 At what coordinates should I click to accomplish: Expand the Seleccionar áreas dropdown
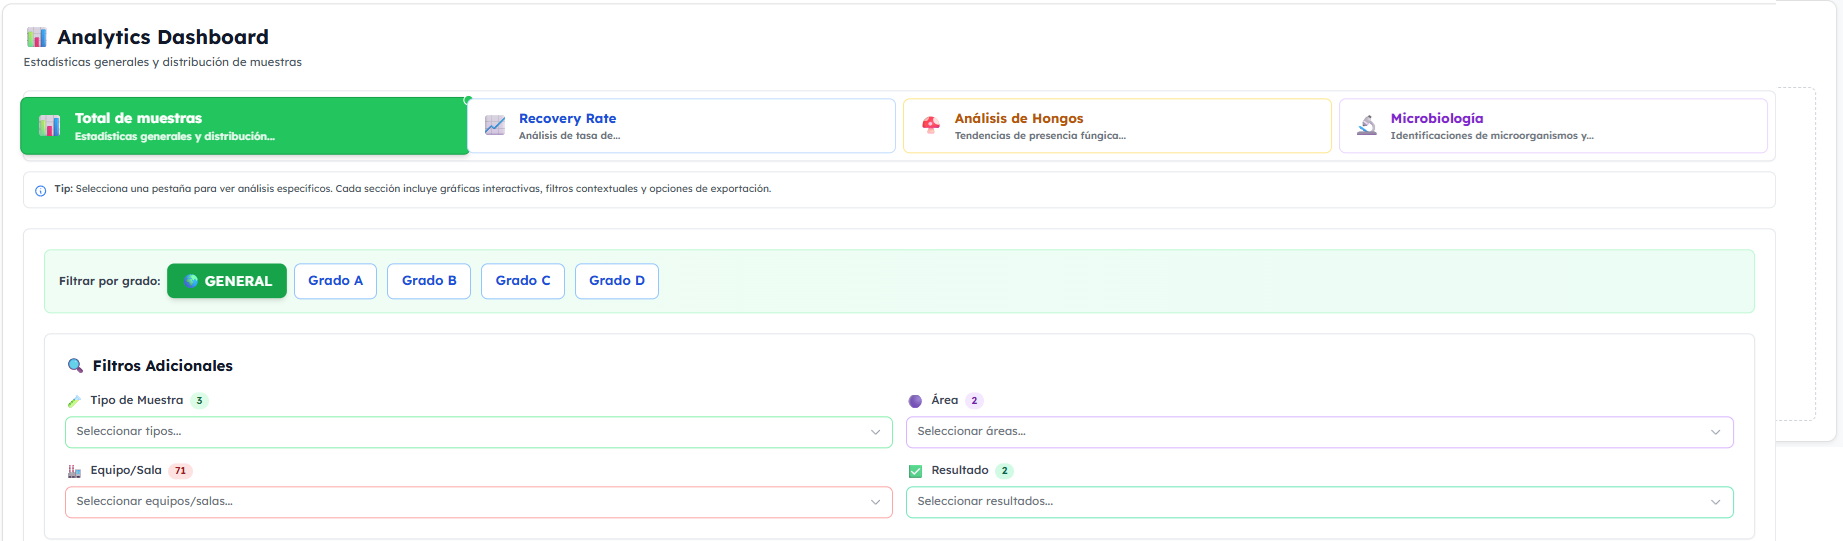[1319, 432]
